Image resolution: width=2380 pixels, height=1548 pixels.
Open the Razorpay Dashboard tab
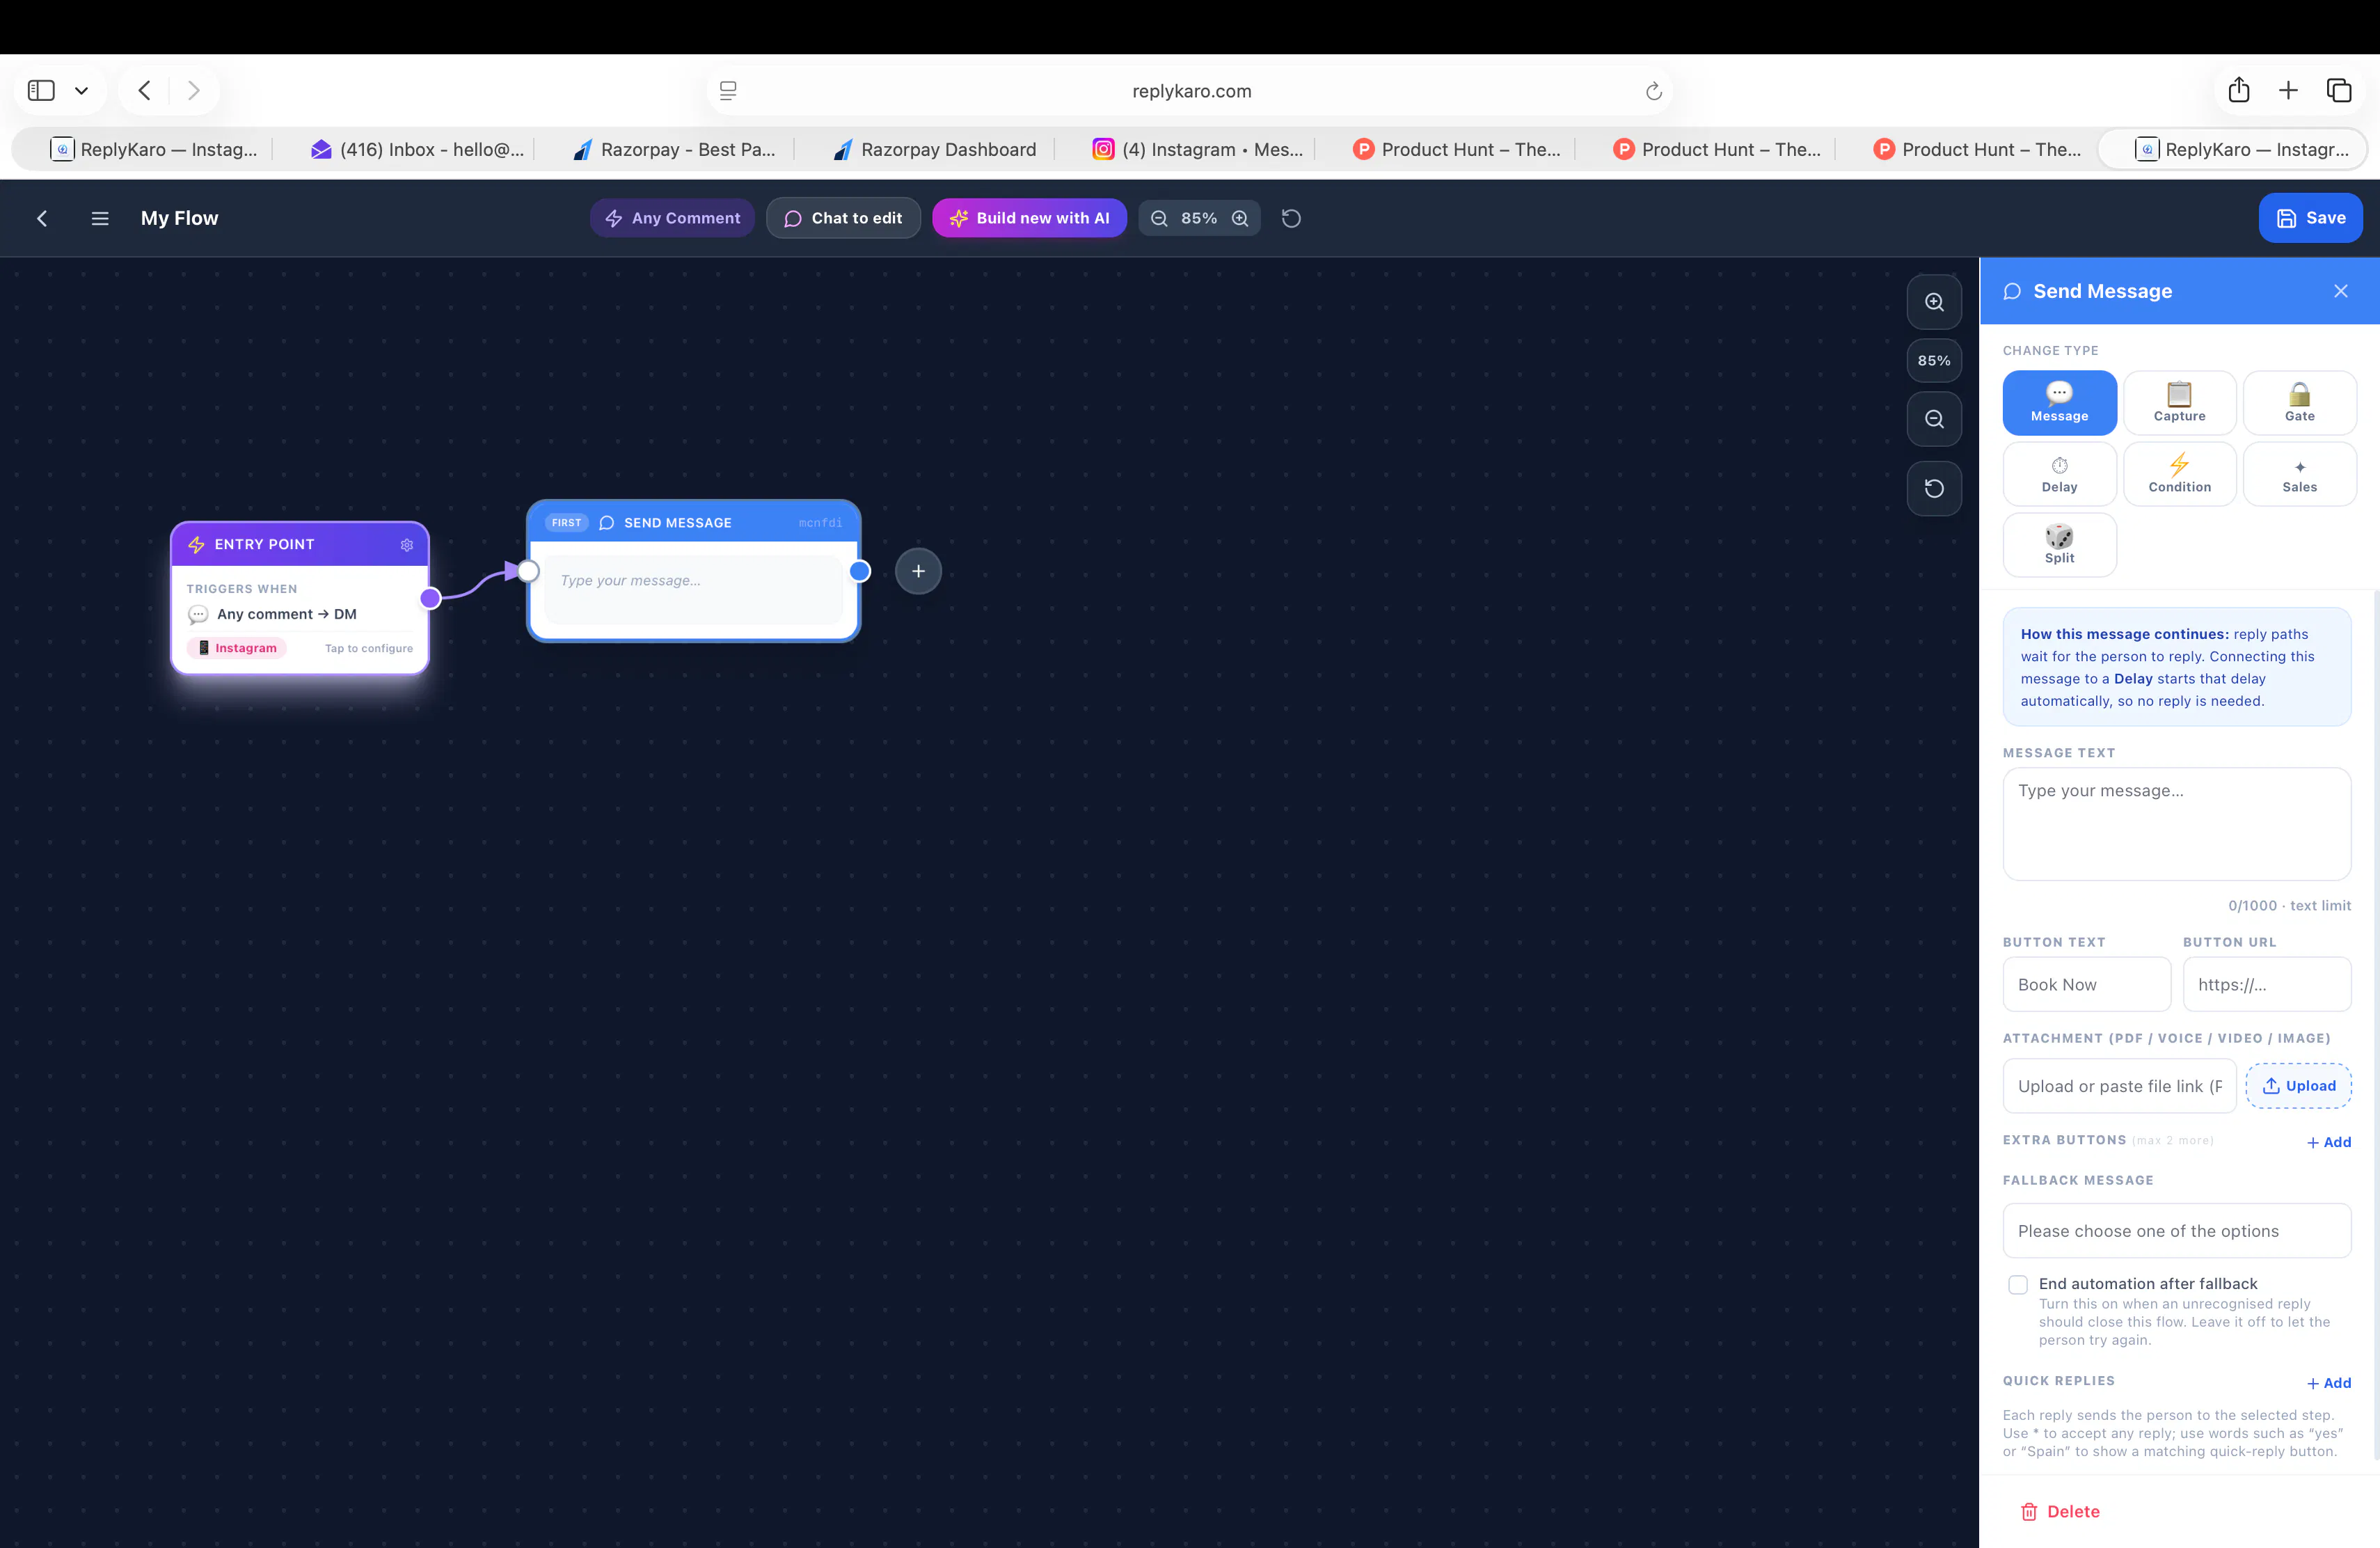click(935, 150)
